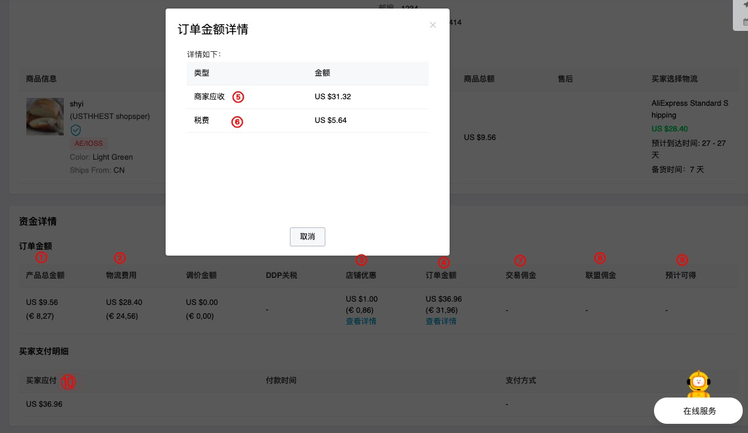This screenshot has width=748, height=433.
Task: Open the 在线服务 chat button
Action: (x=699, y=410)
